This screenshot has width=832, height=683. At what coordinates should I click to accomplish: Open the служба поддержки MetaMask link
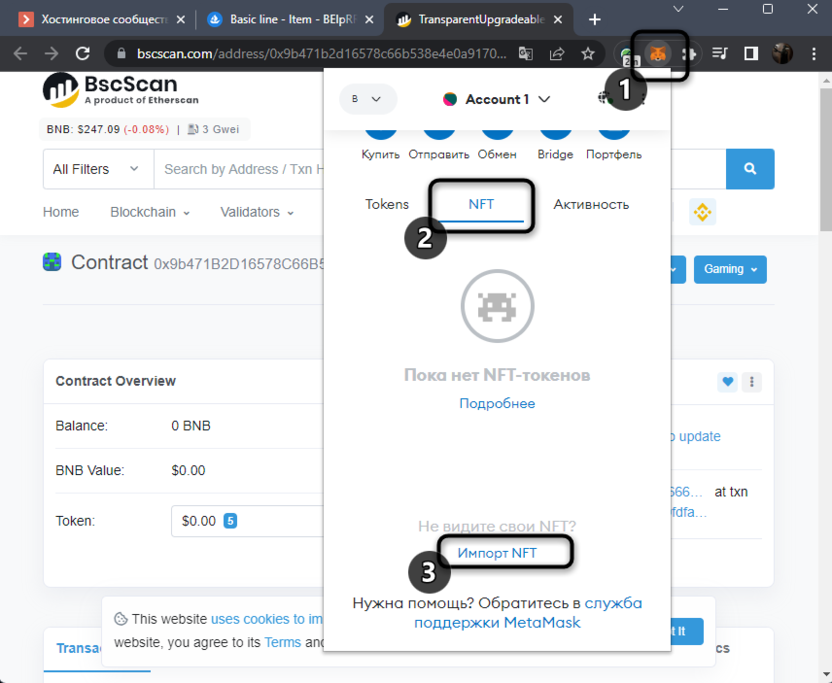[528, 613]
